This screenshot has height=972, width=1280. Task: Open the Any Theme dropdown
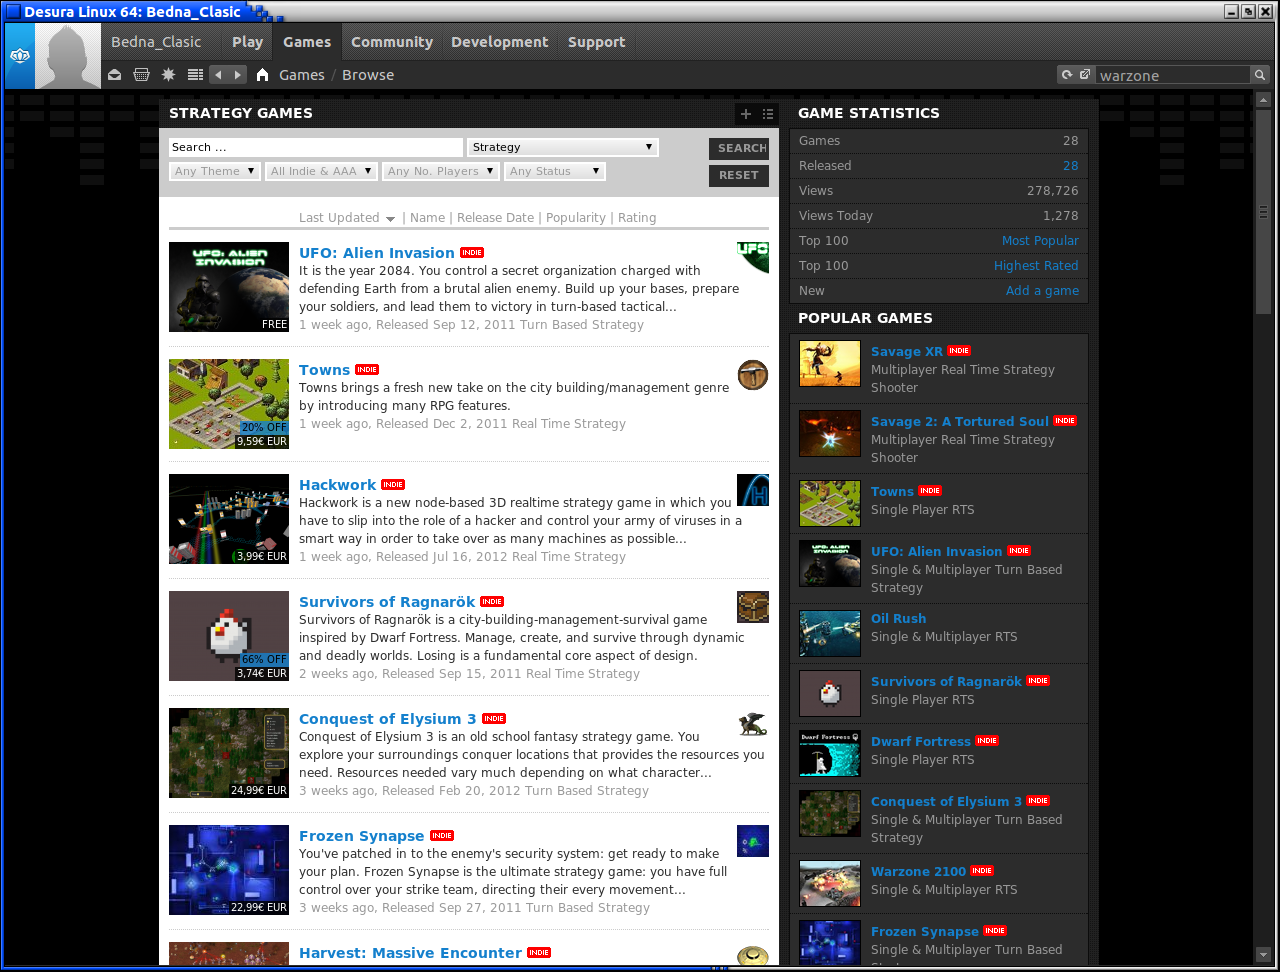point(215,171)
